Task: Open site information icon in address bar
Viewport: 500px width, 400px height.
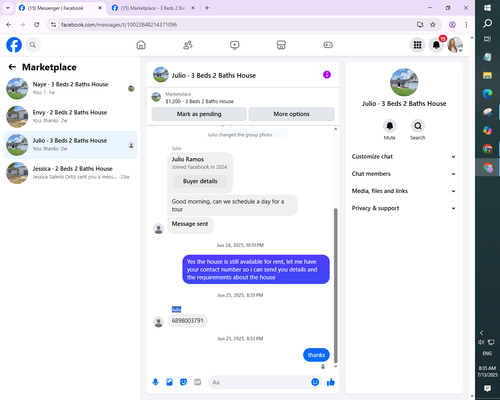Action: [53, 25]
